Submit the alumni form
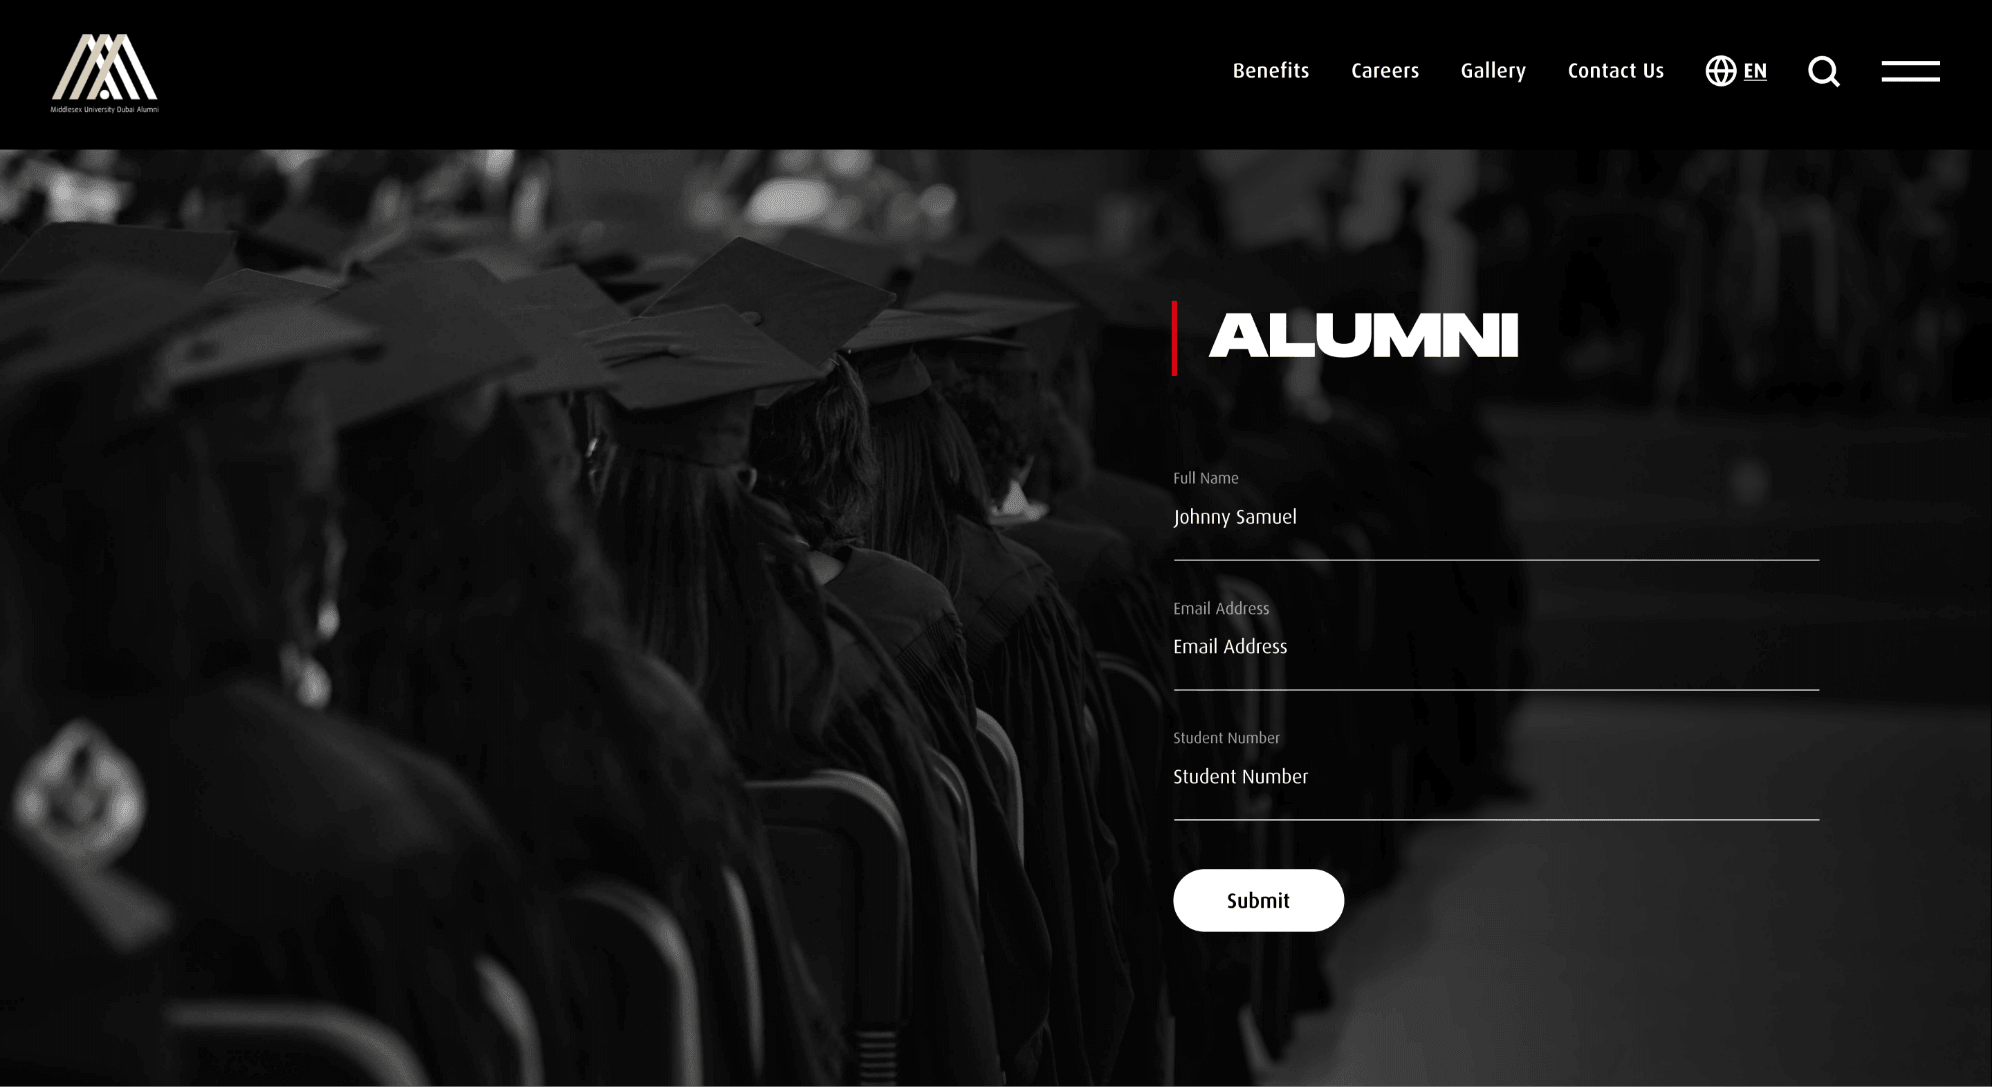The height and width of the screenshot is (1087, 1992). point(1258,900)
